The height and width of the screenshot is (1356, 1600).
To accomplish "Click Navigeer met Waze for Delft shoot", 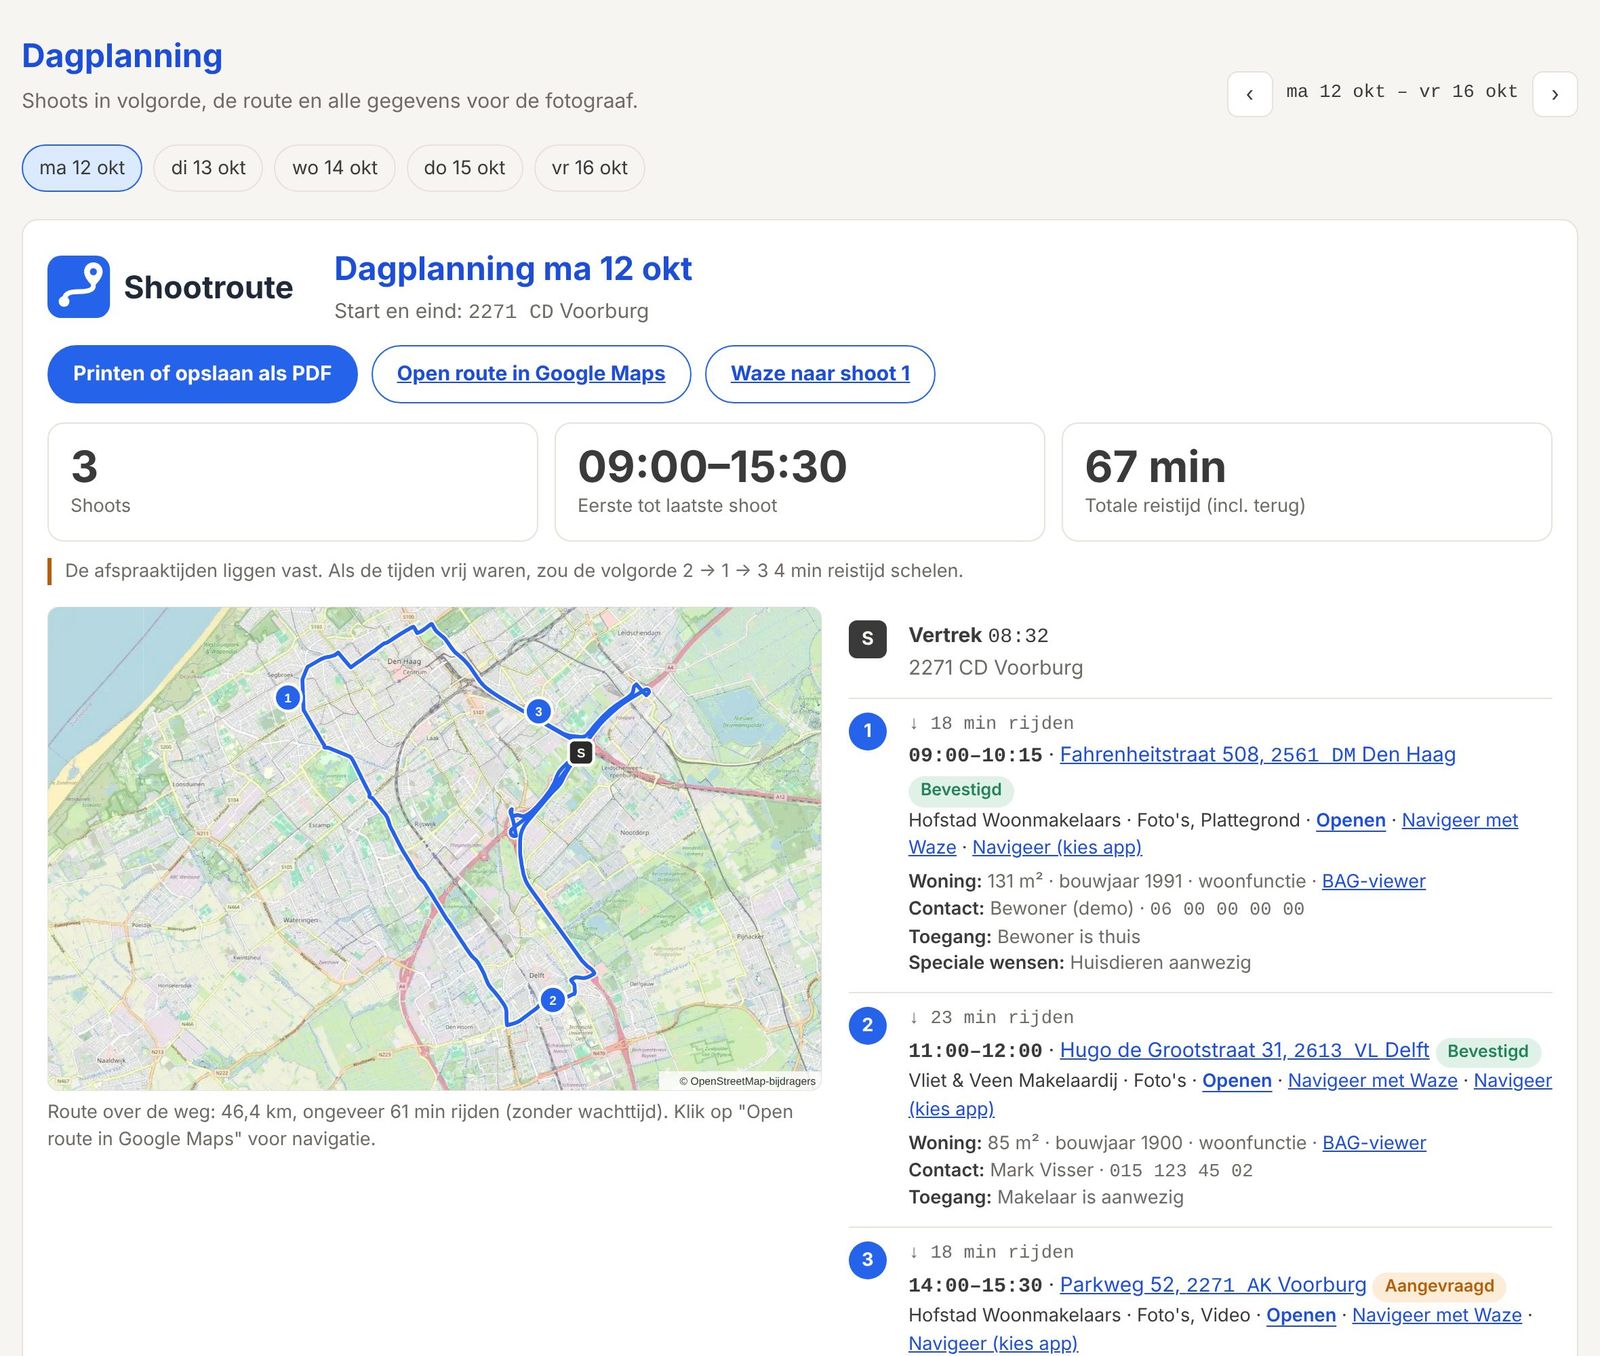I will point(1373,1081).
